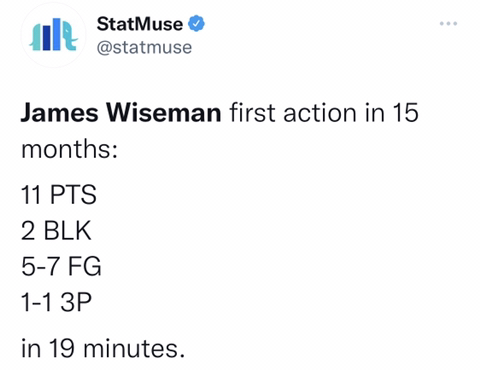Click the elephant figure in the logo
The height and width of the screenshot is (370, 480).
coord(66,35)
